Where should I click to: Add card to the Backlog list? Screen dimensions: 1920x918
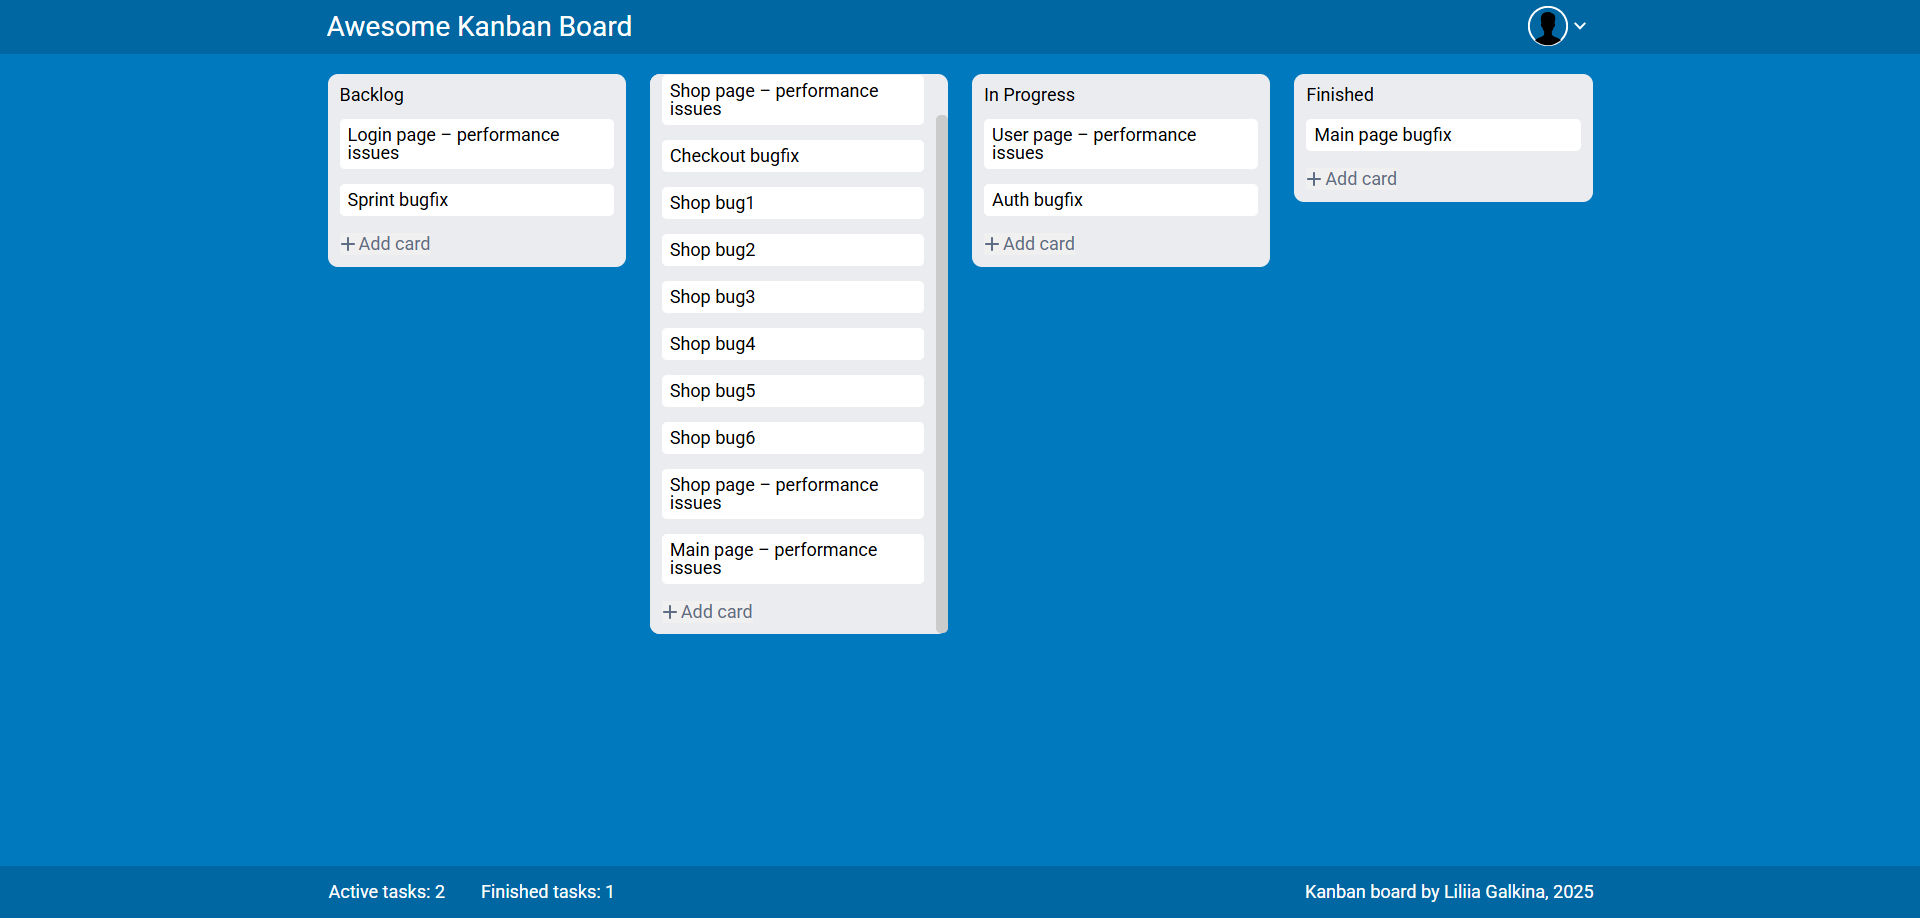click(394, 244)
